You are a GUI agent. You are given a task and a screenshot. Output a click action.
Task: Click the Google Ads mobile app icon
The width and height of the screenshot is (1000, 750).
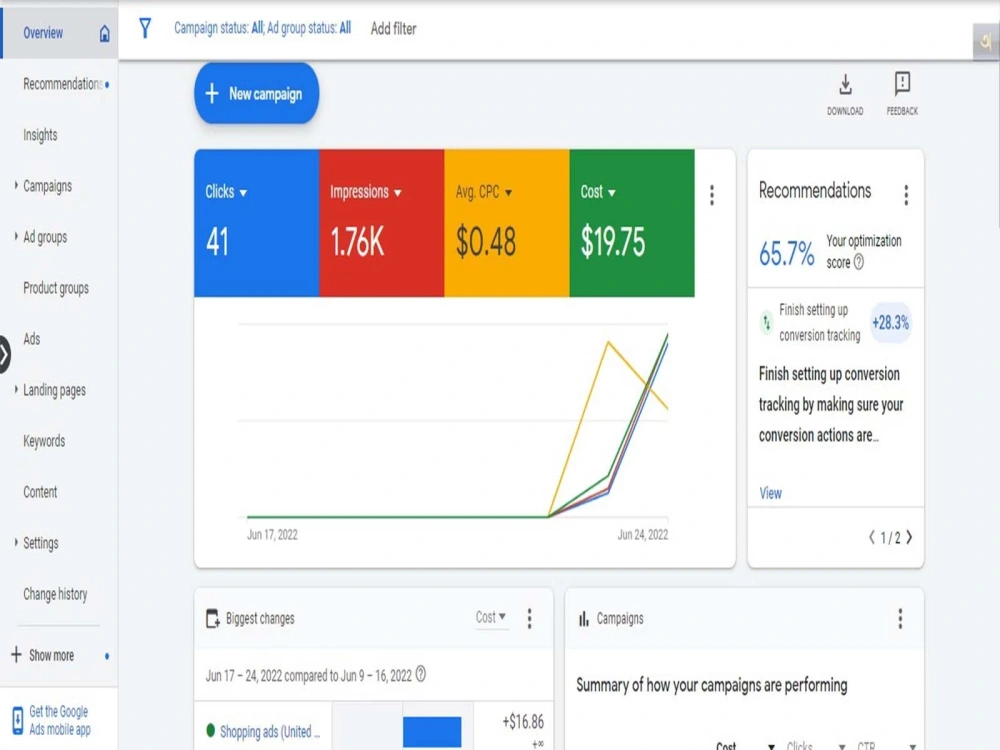click(18, 721)
